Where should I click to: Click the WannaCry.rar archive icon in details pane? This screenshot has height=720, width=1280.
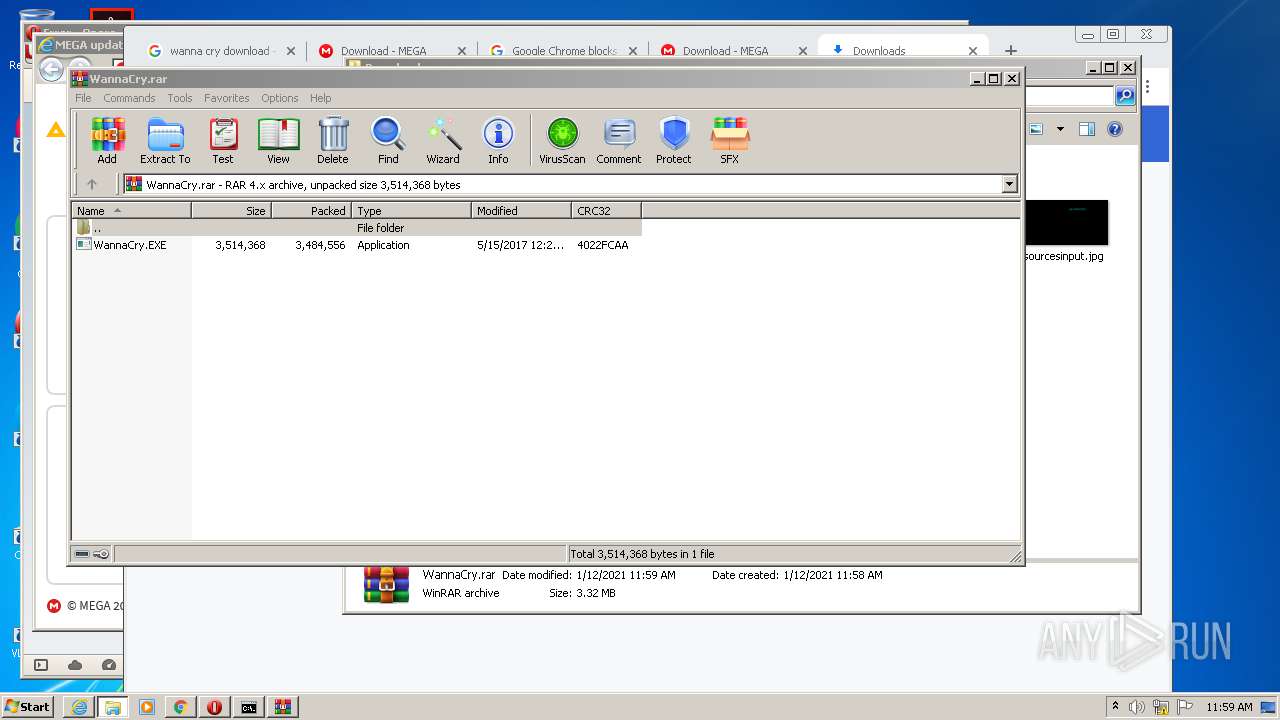(x=386, y=585)
